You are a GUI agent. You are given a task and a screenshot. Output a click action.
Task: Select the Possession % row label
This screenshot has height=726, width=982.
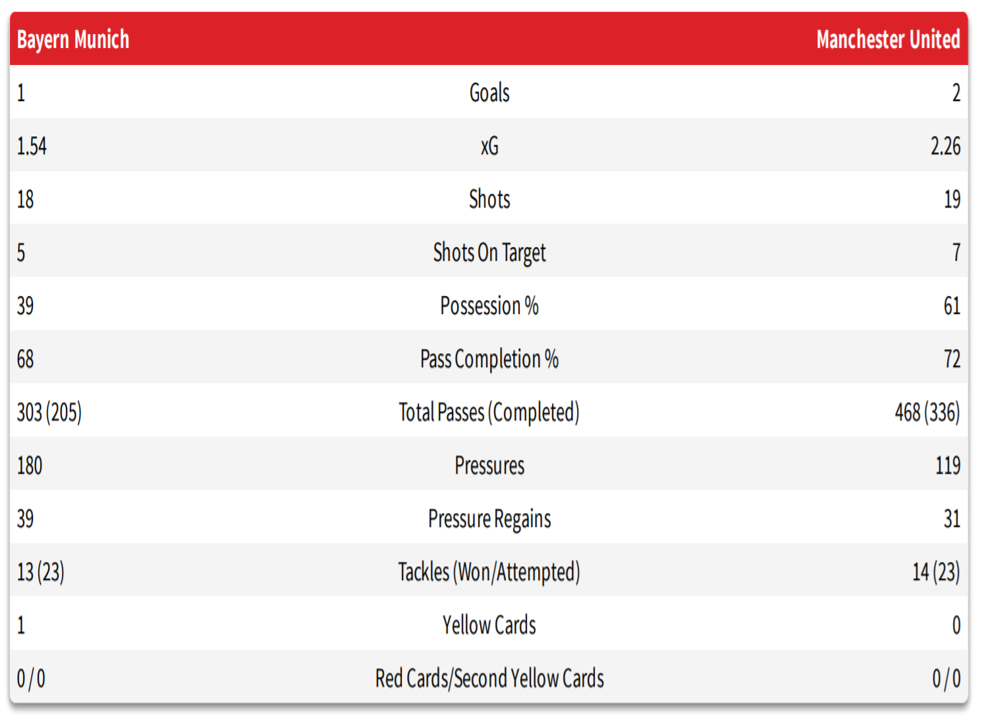pos(489,306)
